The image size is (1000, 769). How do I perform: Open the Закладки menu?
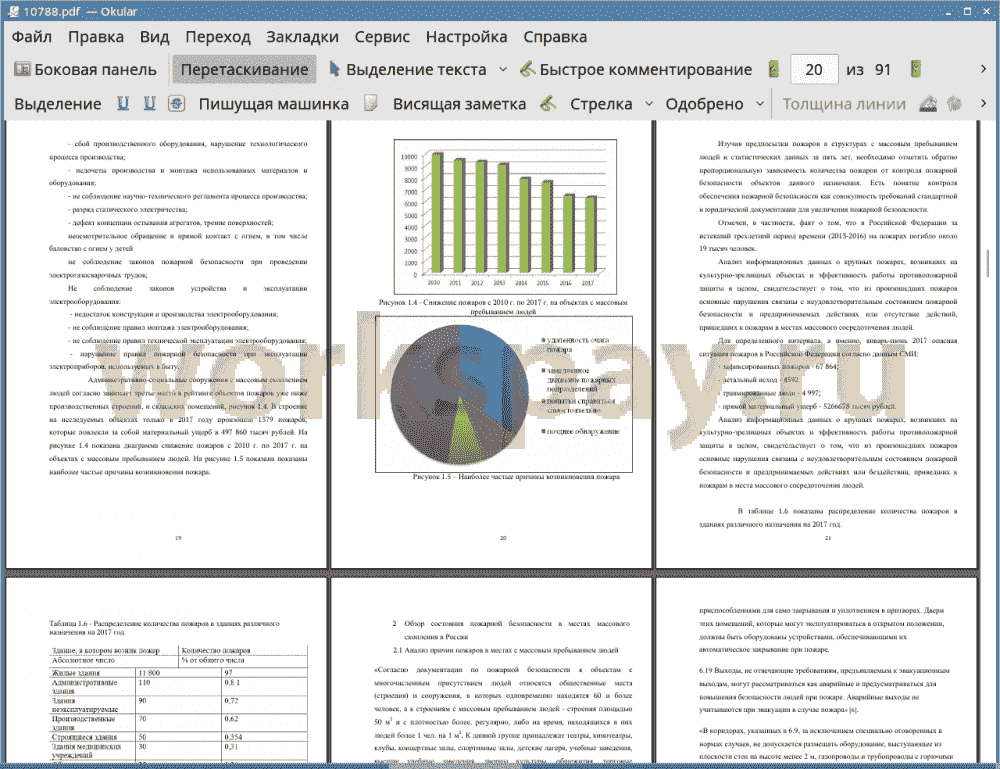click(302, 37)
